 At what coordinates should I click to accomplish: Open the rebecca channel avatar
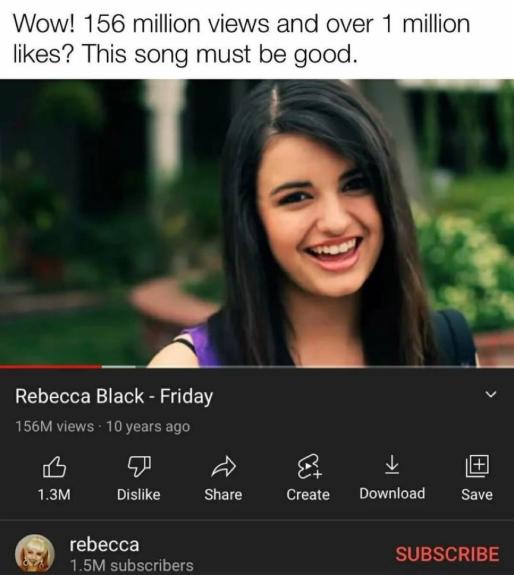click(35, 554)
